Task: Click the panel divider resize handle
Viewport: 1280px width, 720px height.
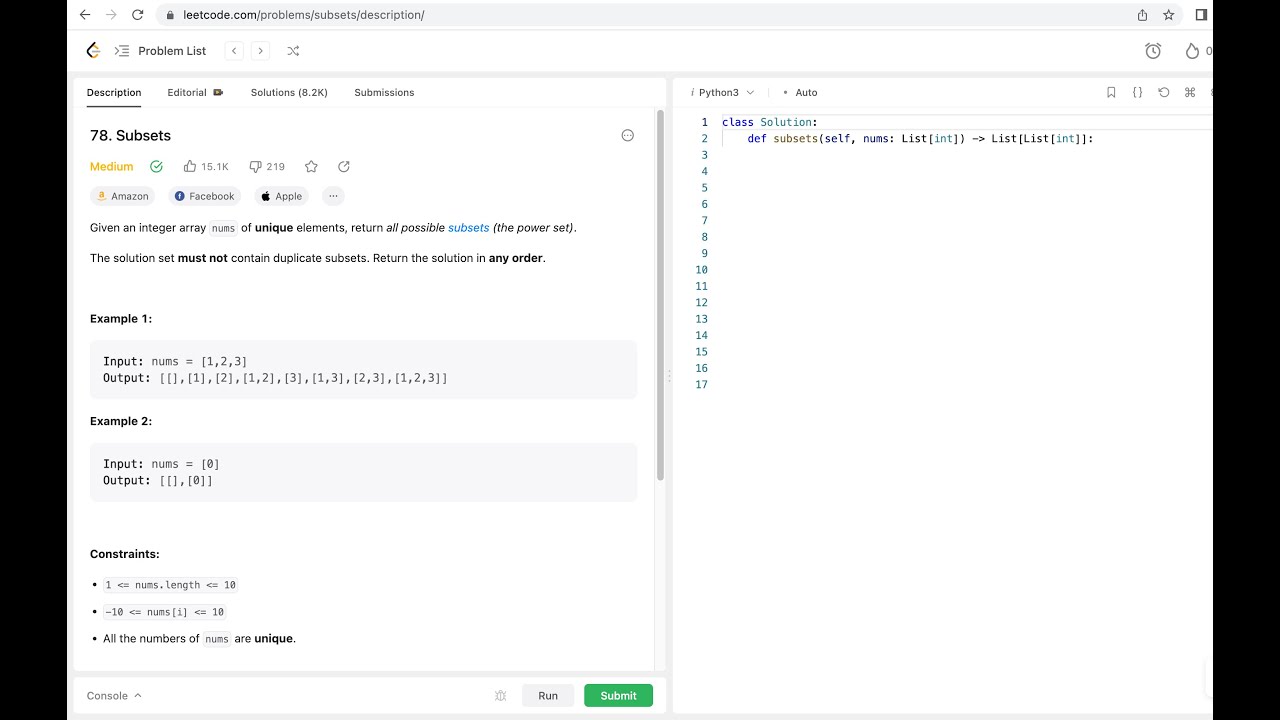Action: 669,376
